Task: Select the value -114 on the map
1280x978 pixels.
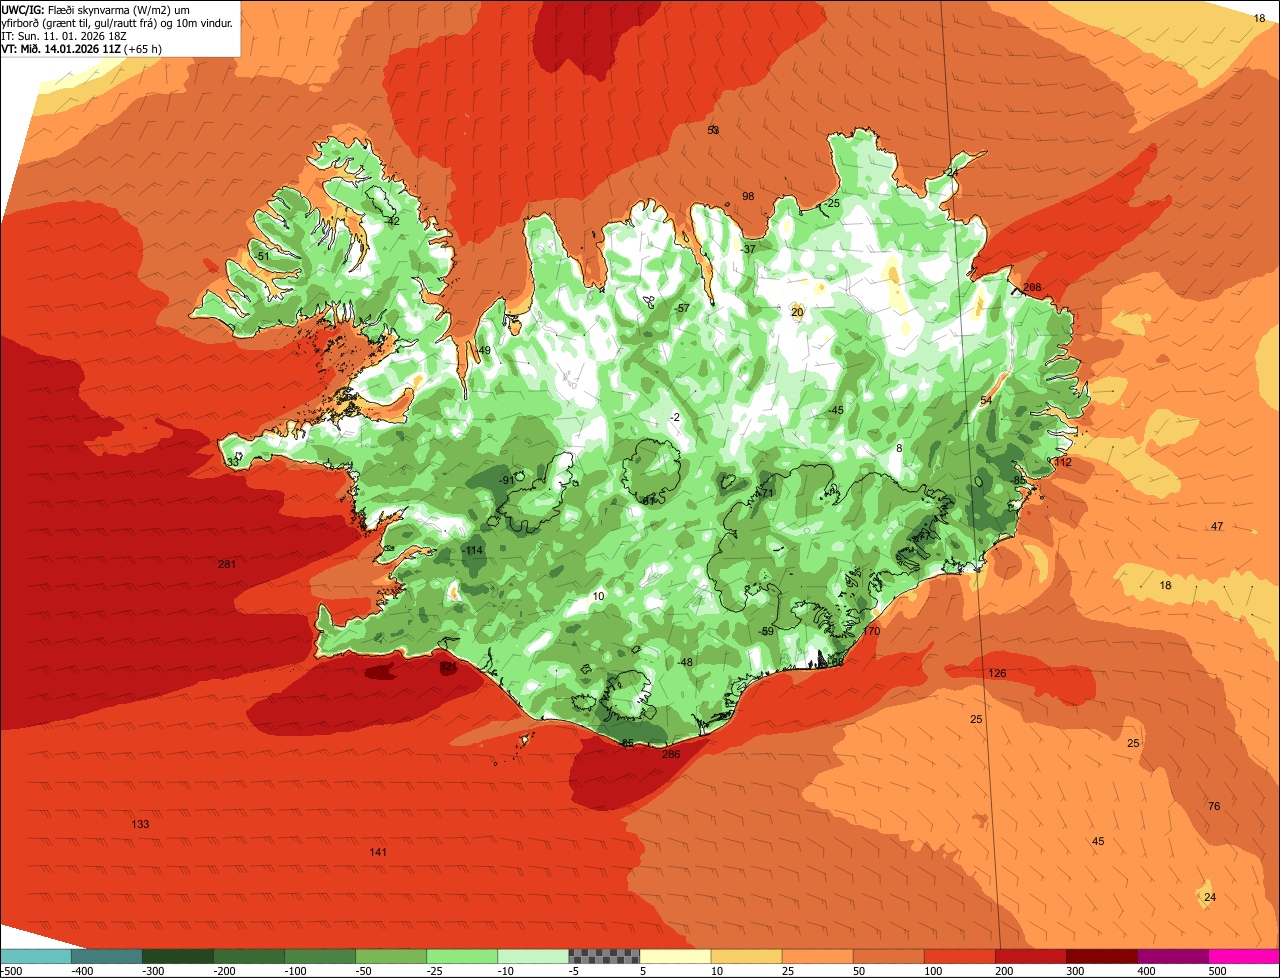Action: pos(473,551)
